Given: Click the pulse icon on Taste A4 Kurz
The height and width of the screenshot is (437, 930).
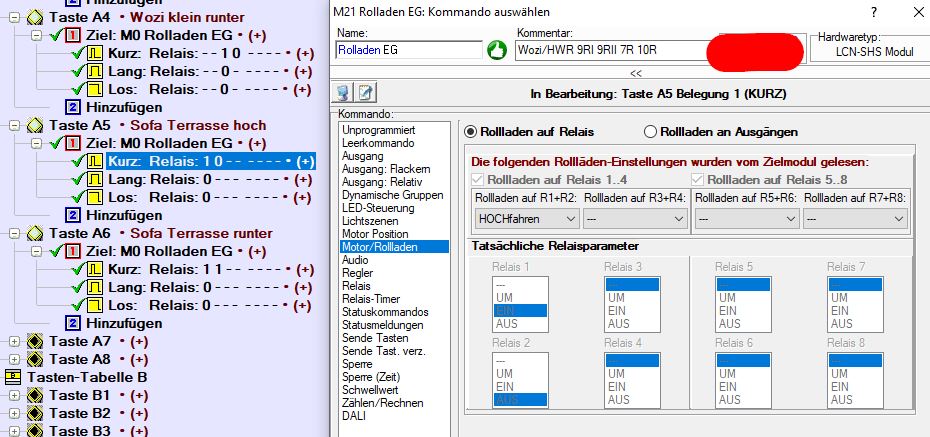Looking at the screenshot, I should tap(95, 53).
